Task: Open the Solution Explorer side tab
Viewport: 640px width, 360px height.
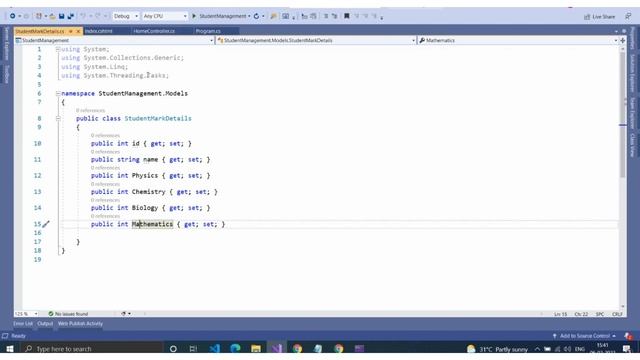Action: [632, 73]
